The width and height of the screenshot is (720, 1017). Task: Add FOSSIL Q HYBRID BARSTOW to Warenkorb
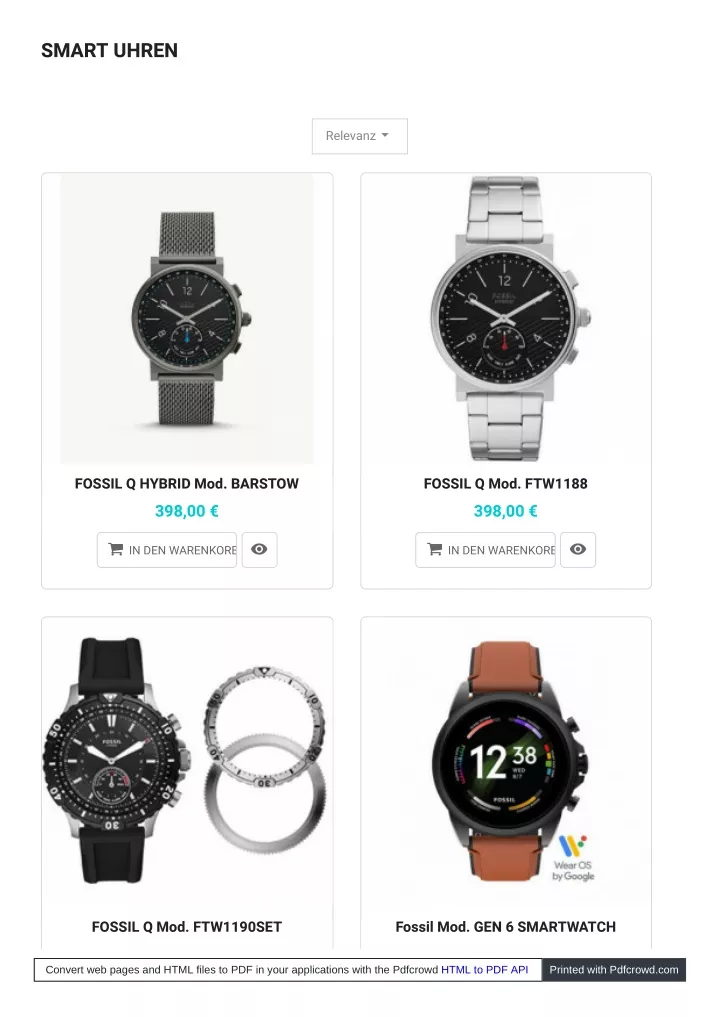[x=167, y=550]
